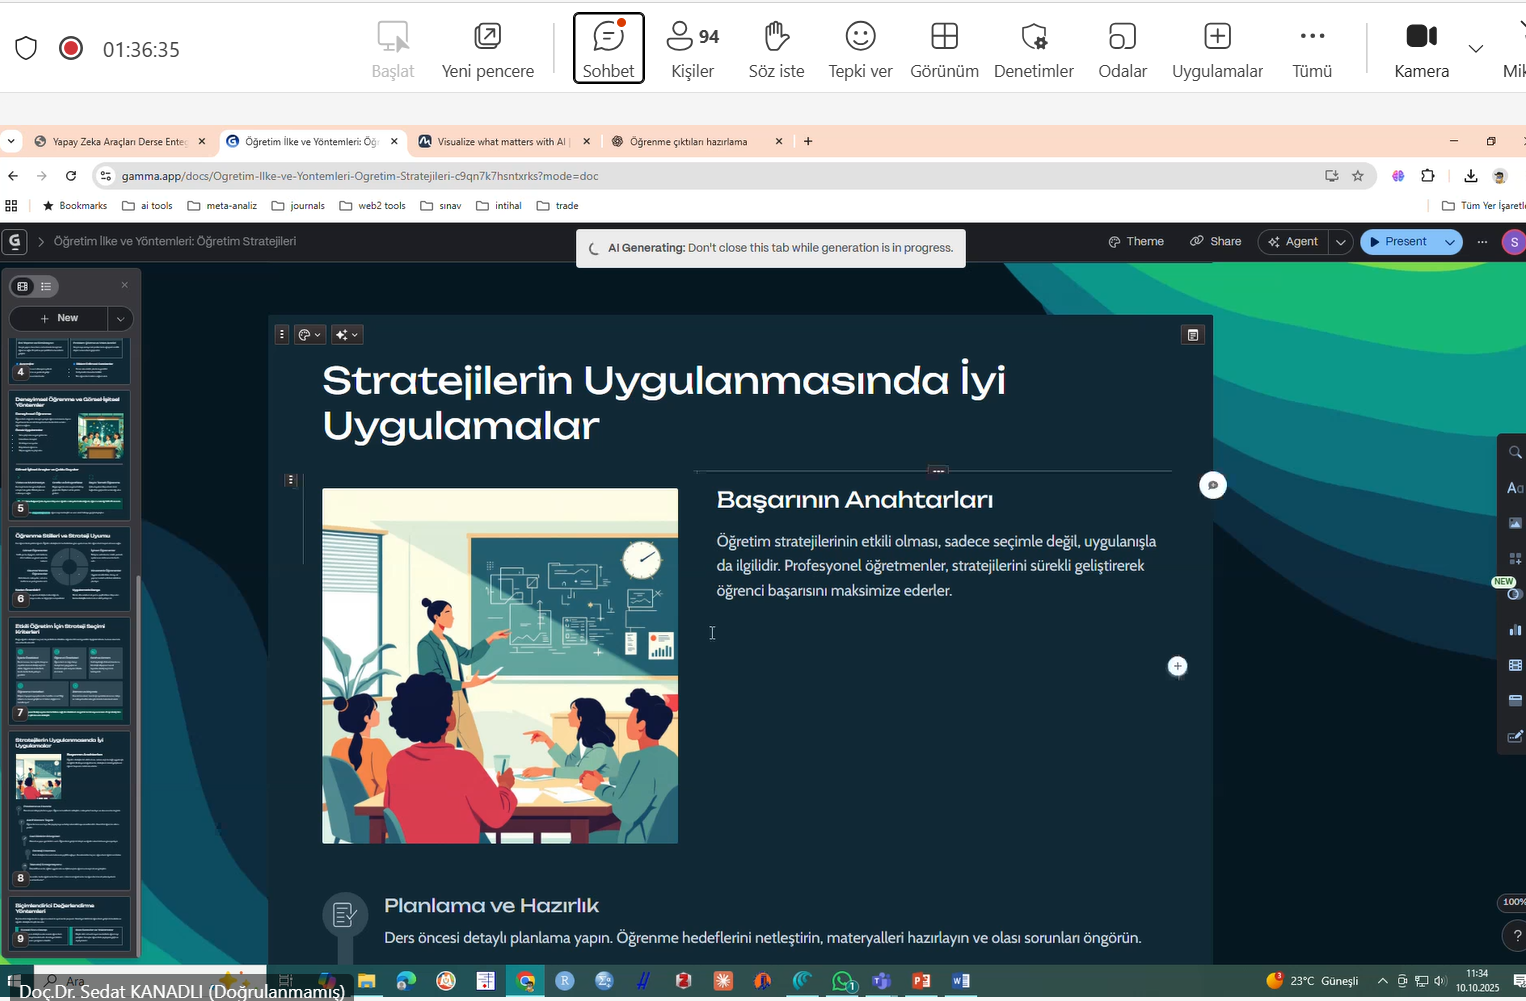The image size is (1526, 1001).
Task: Click the add card plus icon
Action: [1177, 666]
